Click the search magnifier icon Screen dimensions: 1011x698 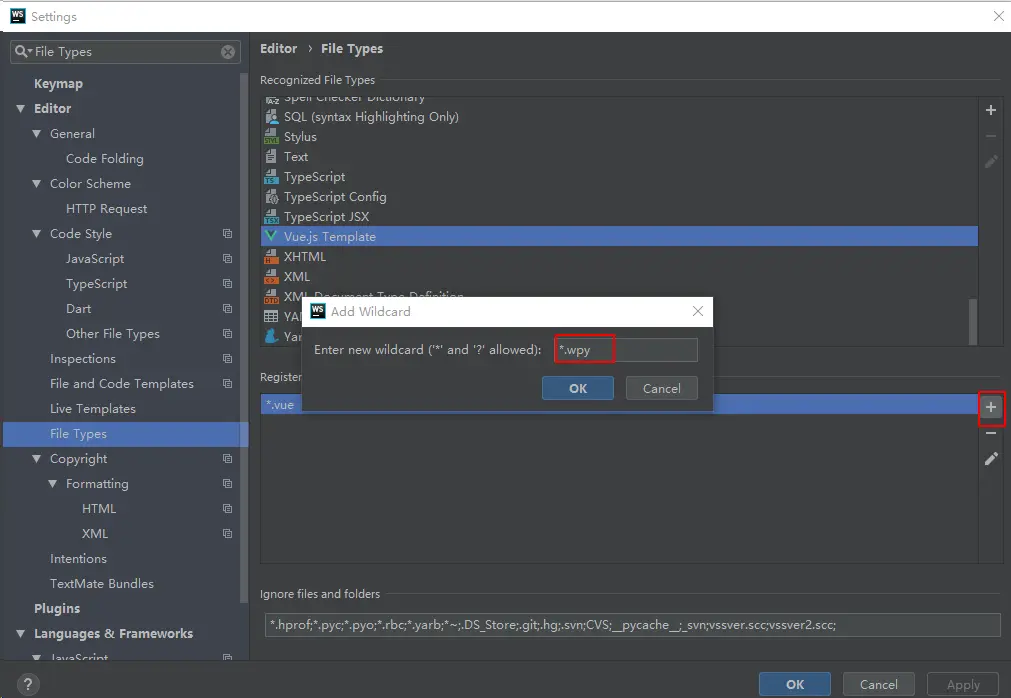[21, 52]
